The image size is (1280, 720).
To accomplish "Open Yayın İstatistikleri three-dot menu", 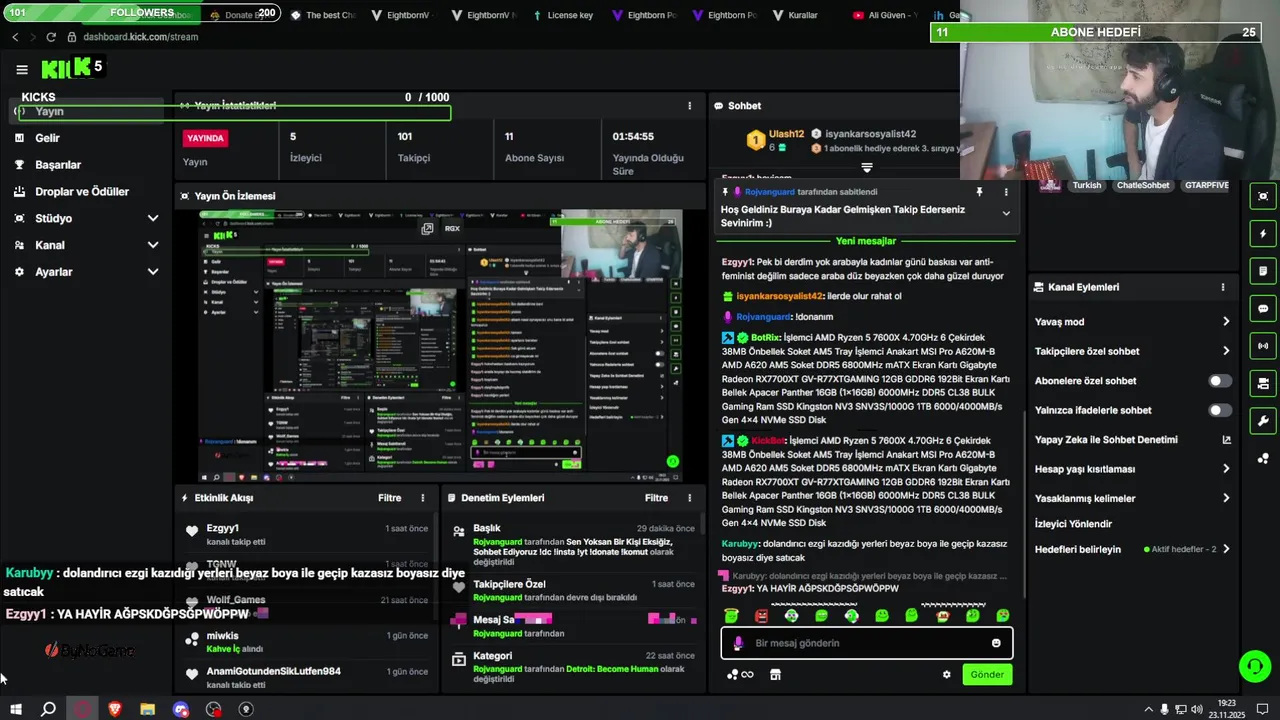I will pyautogui.click(x=689, y=105).
